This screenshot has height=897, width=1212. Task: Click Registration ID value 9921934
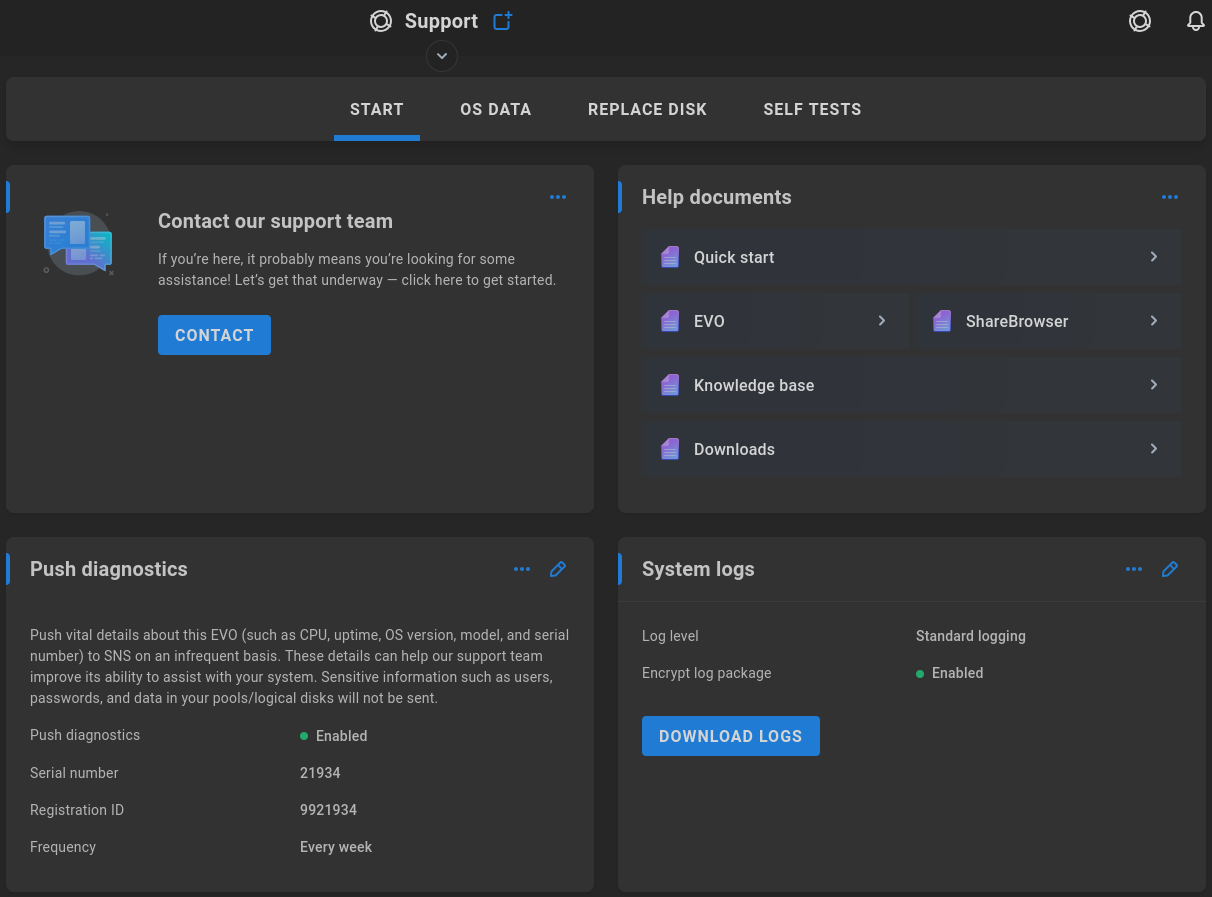click(x=328, y=810)
